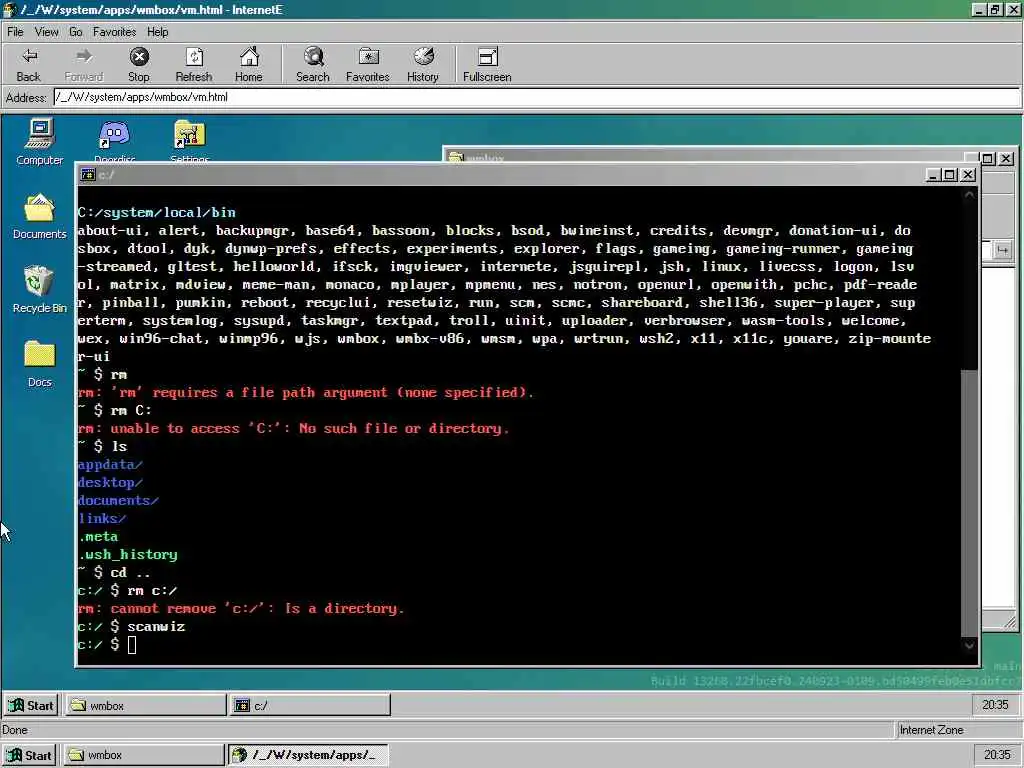
Task: Open the File menu
Action: click(x=15, y=32)
